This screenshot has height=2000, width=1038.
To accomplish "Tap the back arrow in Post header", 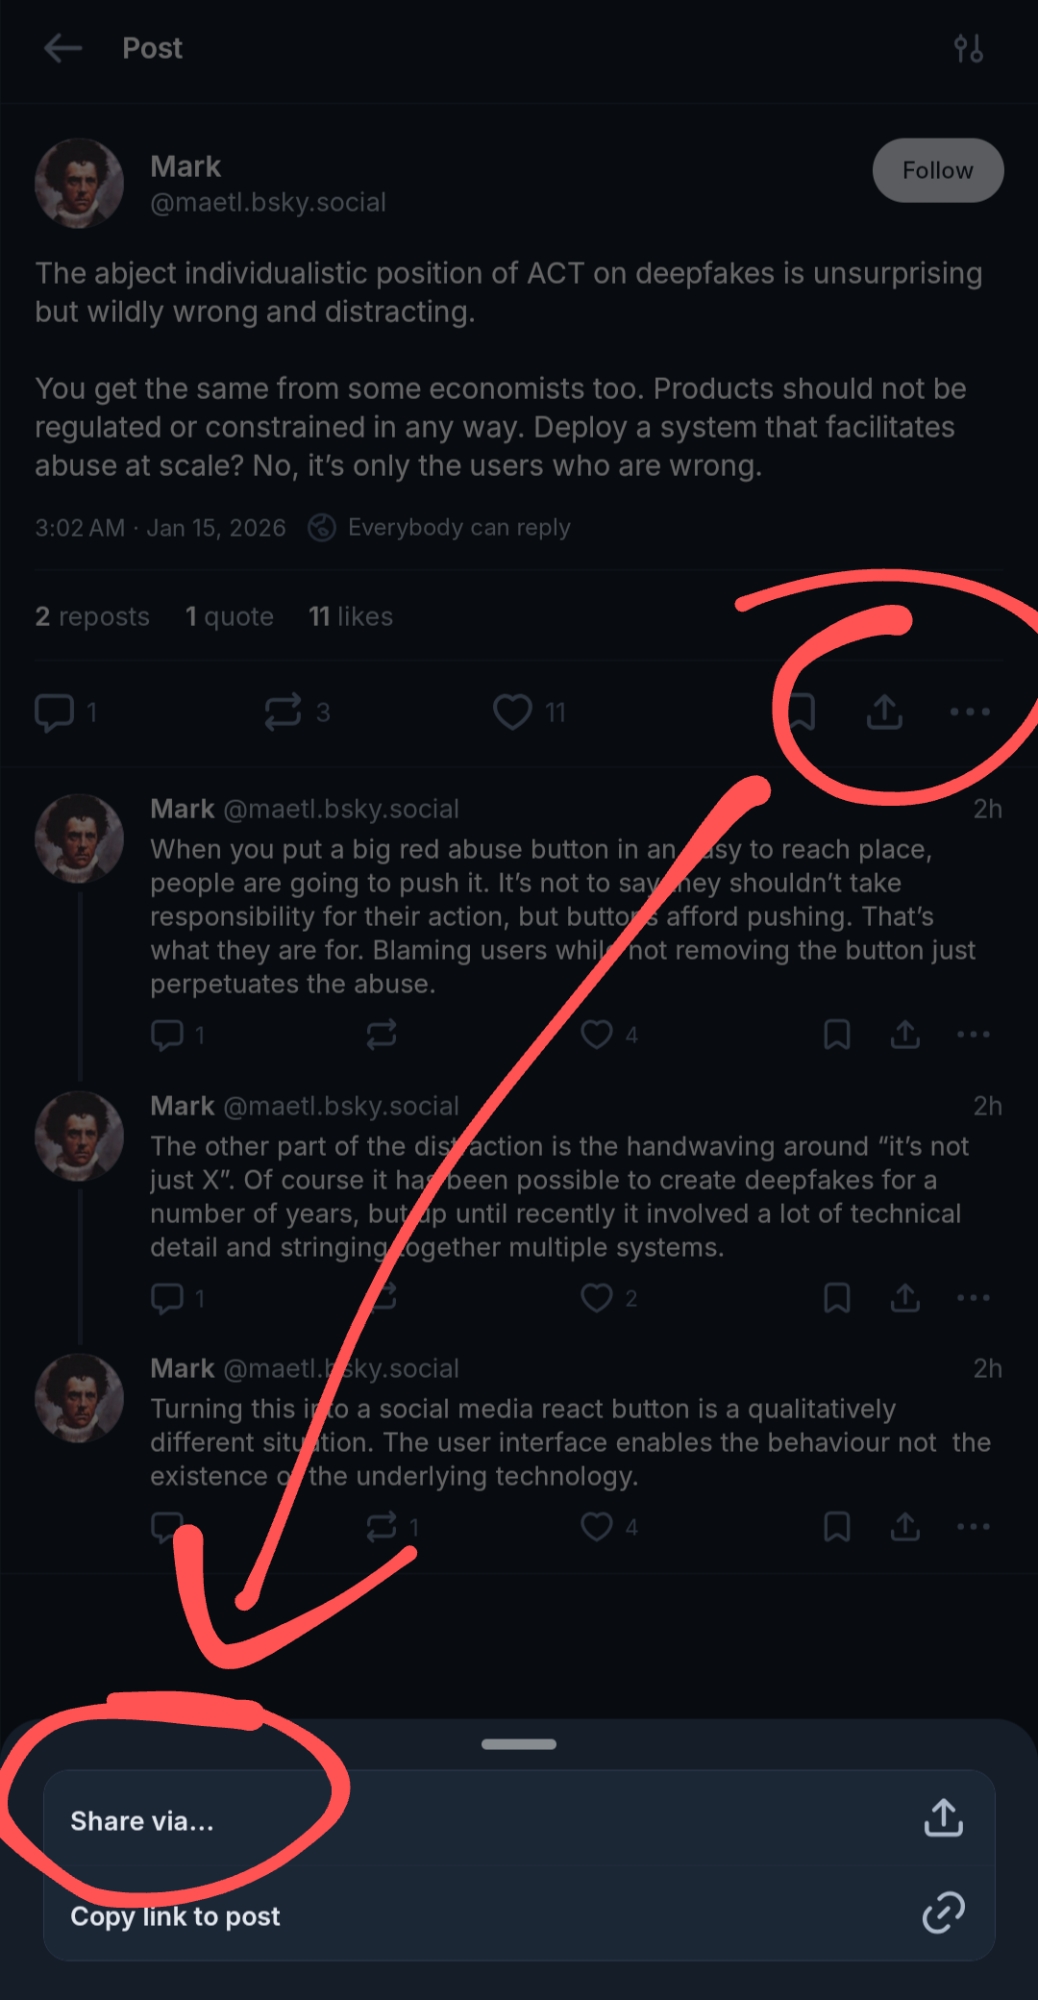I will [x=63, y=48].
